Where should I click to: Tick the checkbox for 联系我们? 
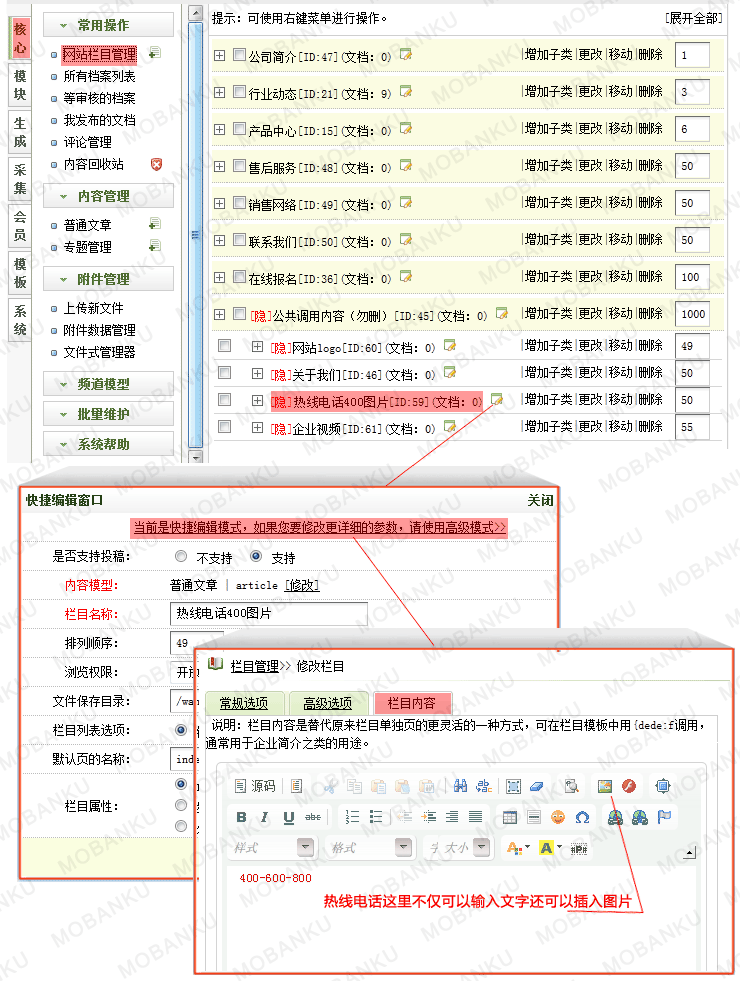pos(239,239)
